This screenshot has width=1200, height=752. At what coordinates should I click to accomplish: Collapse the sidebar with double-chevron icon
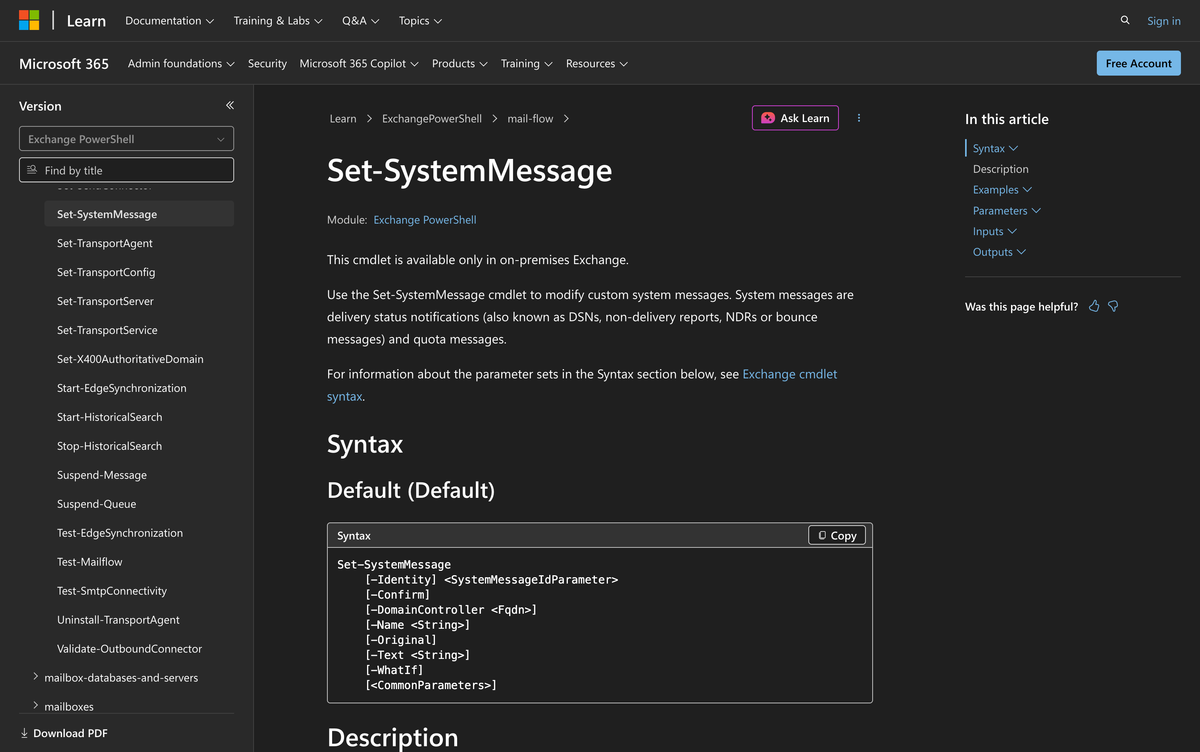[x=230, y=106]
